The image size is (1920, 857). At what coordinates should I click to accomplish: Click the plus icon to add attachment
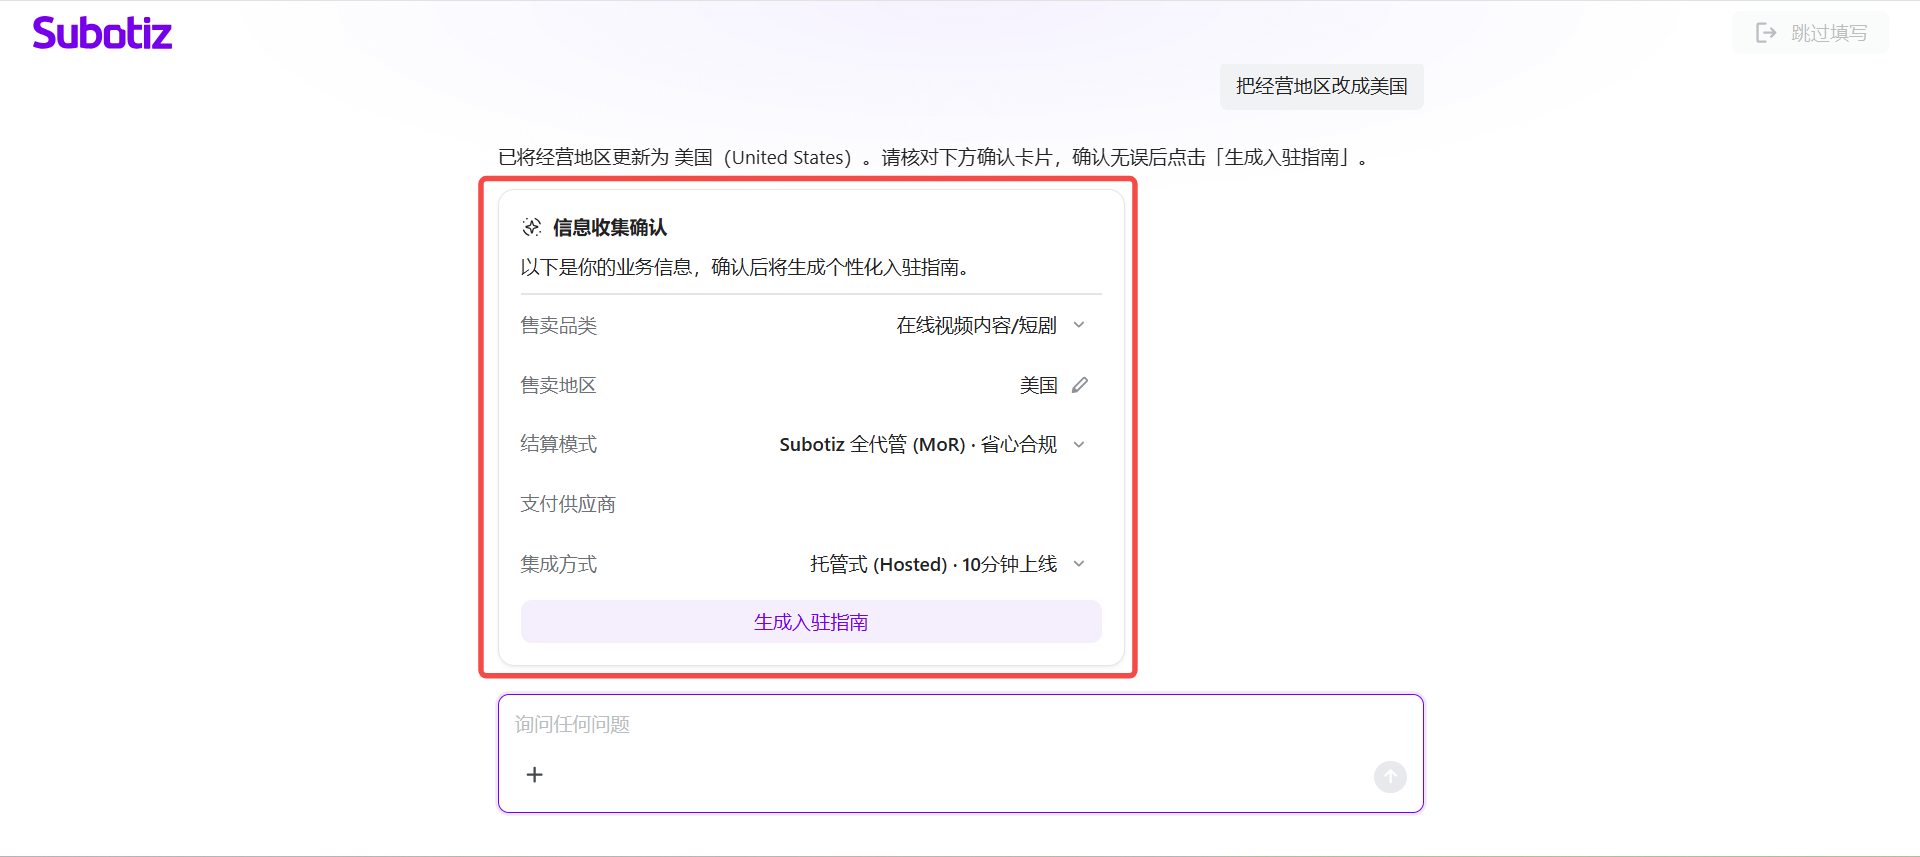coord(535,775)
